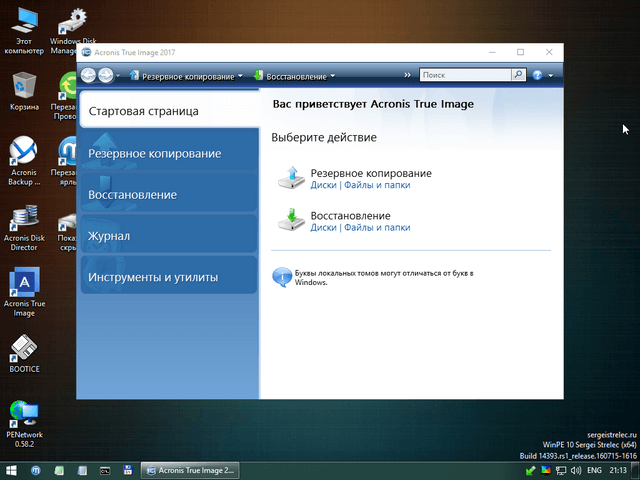Click Диски link under Резервное копирование
Screen dimensions: 640x480
point(323,185)
